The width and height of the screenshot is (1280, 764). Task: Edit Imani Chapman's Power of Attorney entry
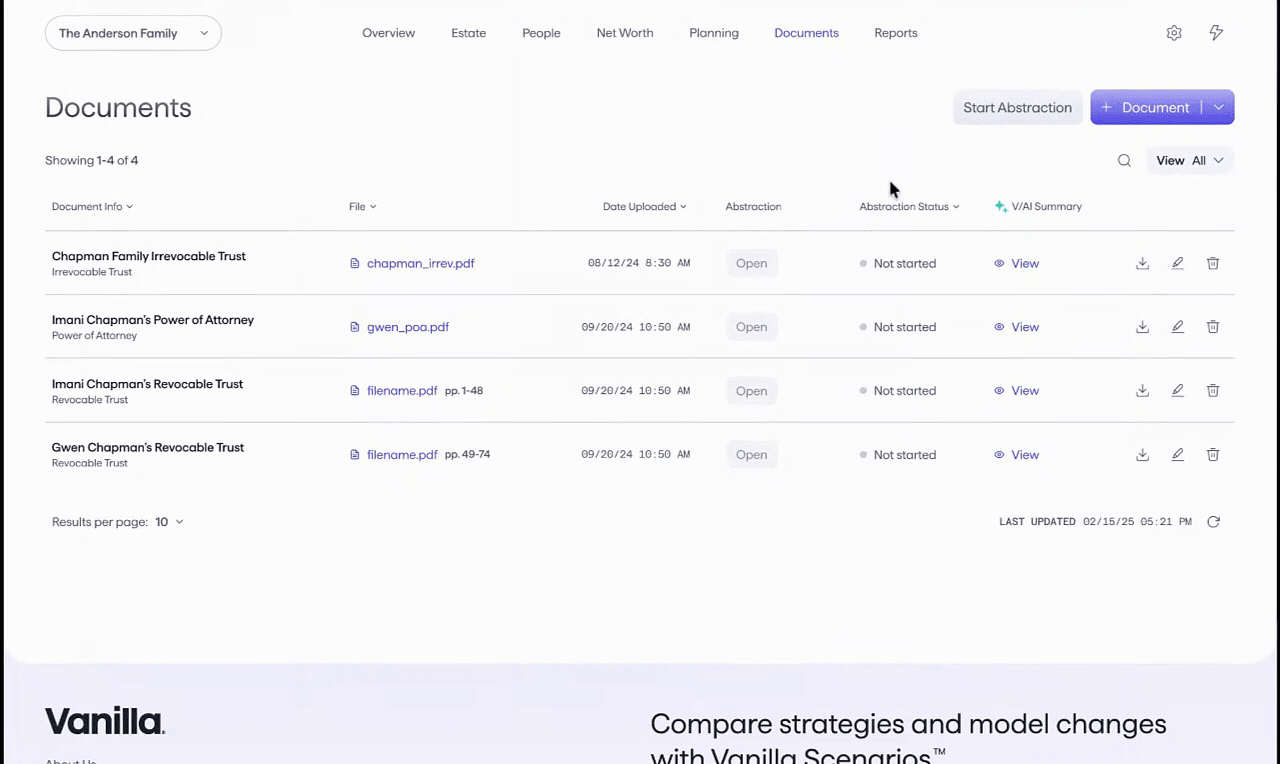click(x=1177, y=327)
